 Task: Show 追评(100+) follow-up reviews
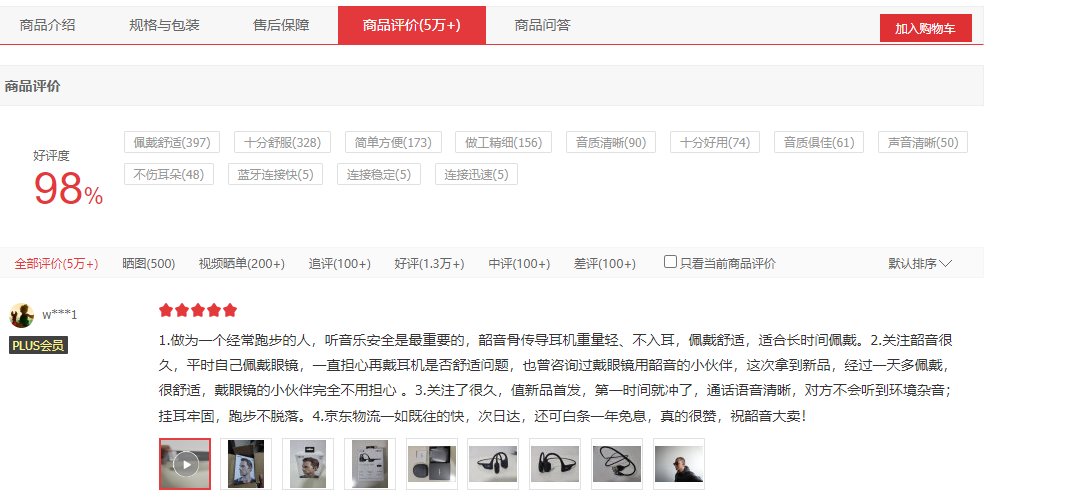click(x=339, y=263)
